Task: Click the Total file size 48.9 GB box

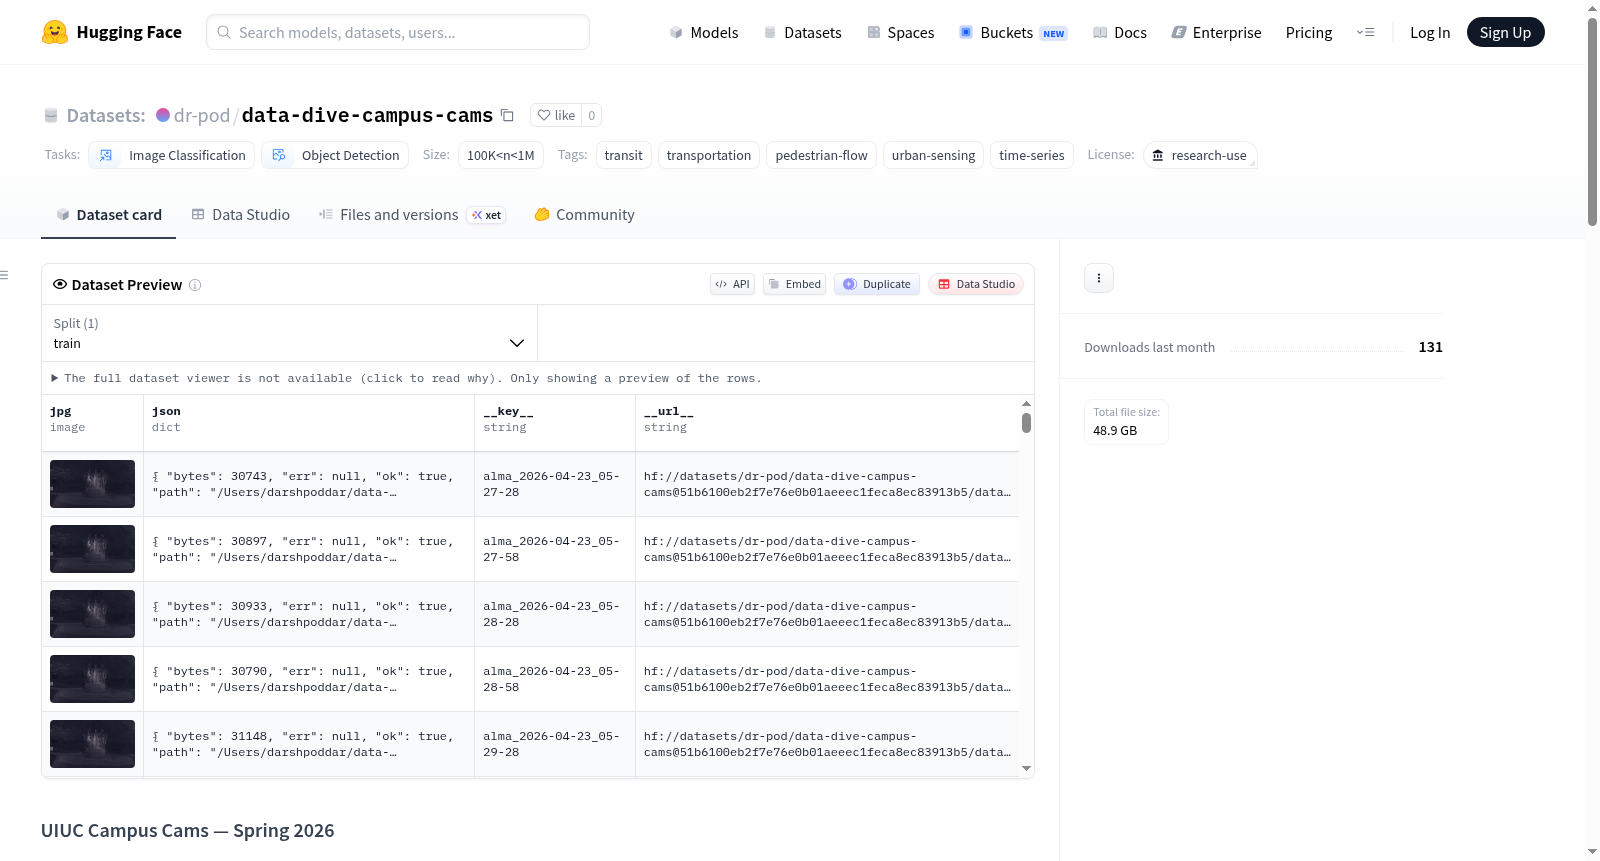Action: pos(1126,421)
